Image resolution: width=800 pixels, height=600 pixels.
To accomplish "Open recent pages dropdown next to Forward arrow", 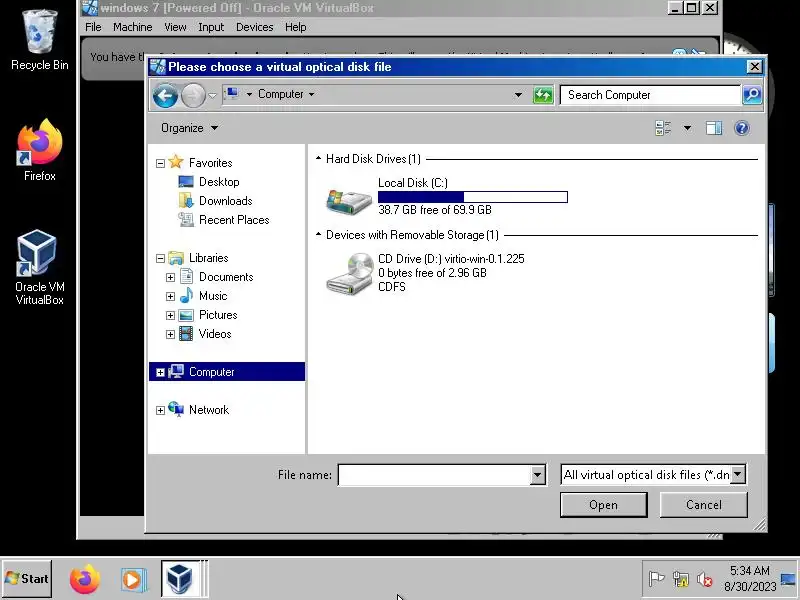I will [212, 95].
